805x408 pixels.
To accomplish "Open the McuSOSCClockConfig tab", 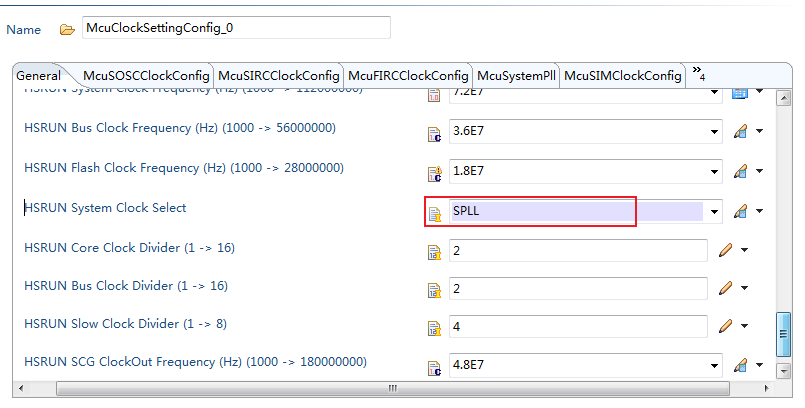I will pos(146,76).
